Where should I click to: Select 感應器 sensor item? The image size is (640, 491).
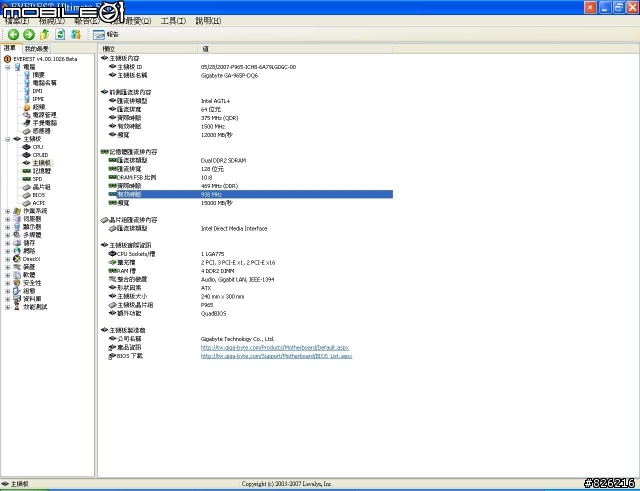(x=41, y=131)
